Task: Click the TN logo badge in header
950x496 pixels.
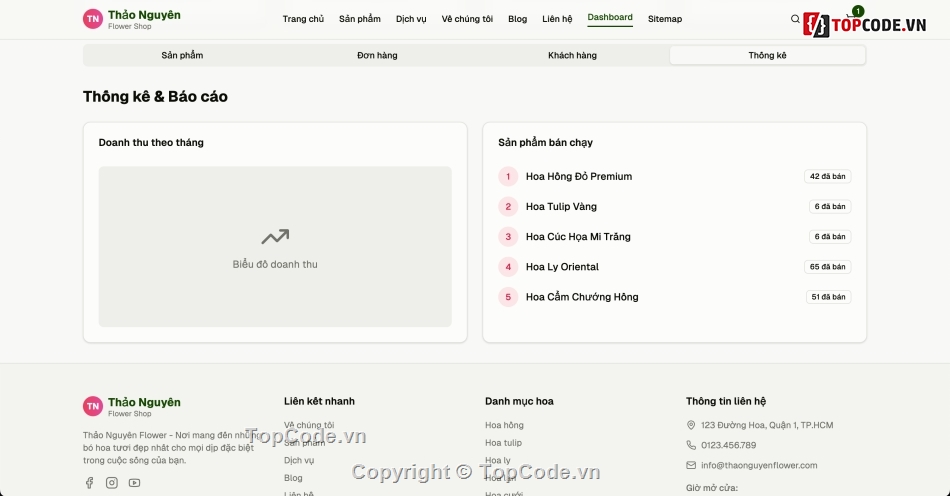Action: pyautogui.click(x=93, y=19)
